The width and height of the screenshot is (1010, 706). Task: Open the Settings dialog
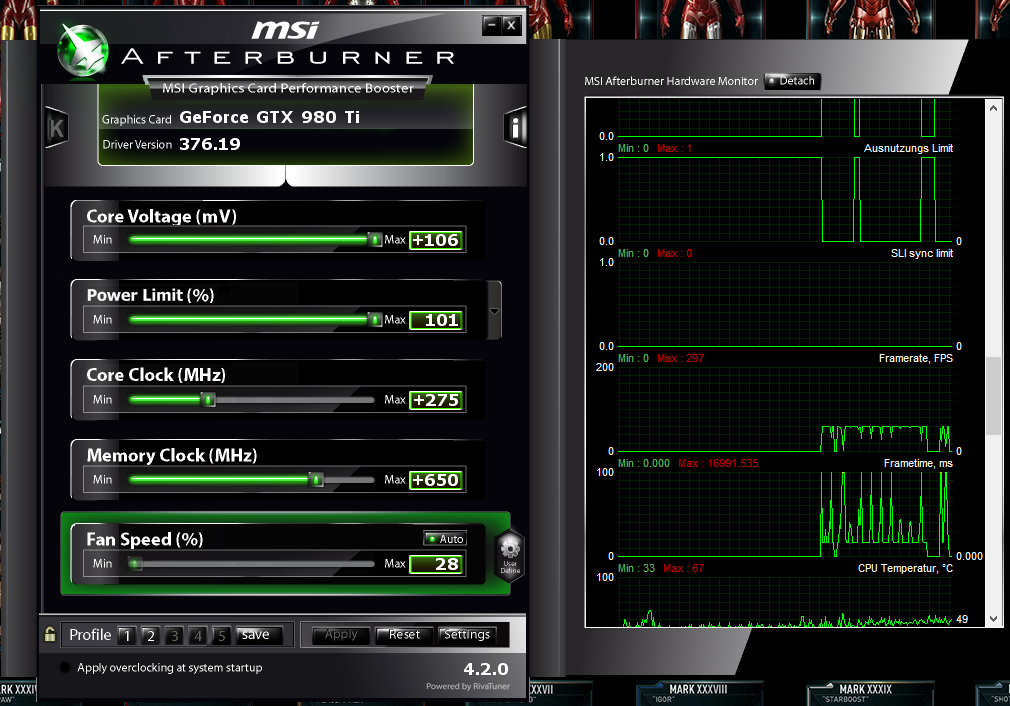tap(467, 635)
